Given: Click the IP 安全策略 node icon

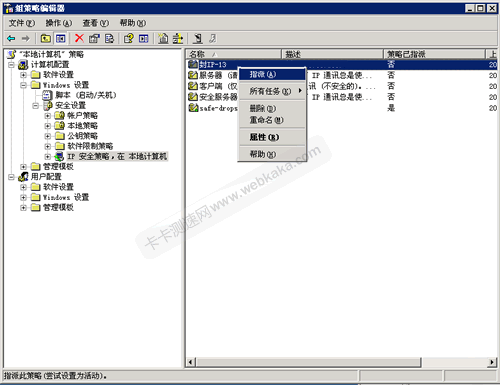Looking at the screenshot, I should pos(60,156).
